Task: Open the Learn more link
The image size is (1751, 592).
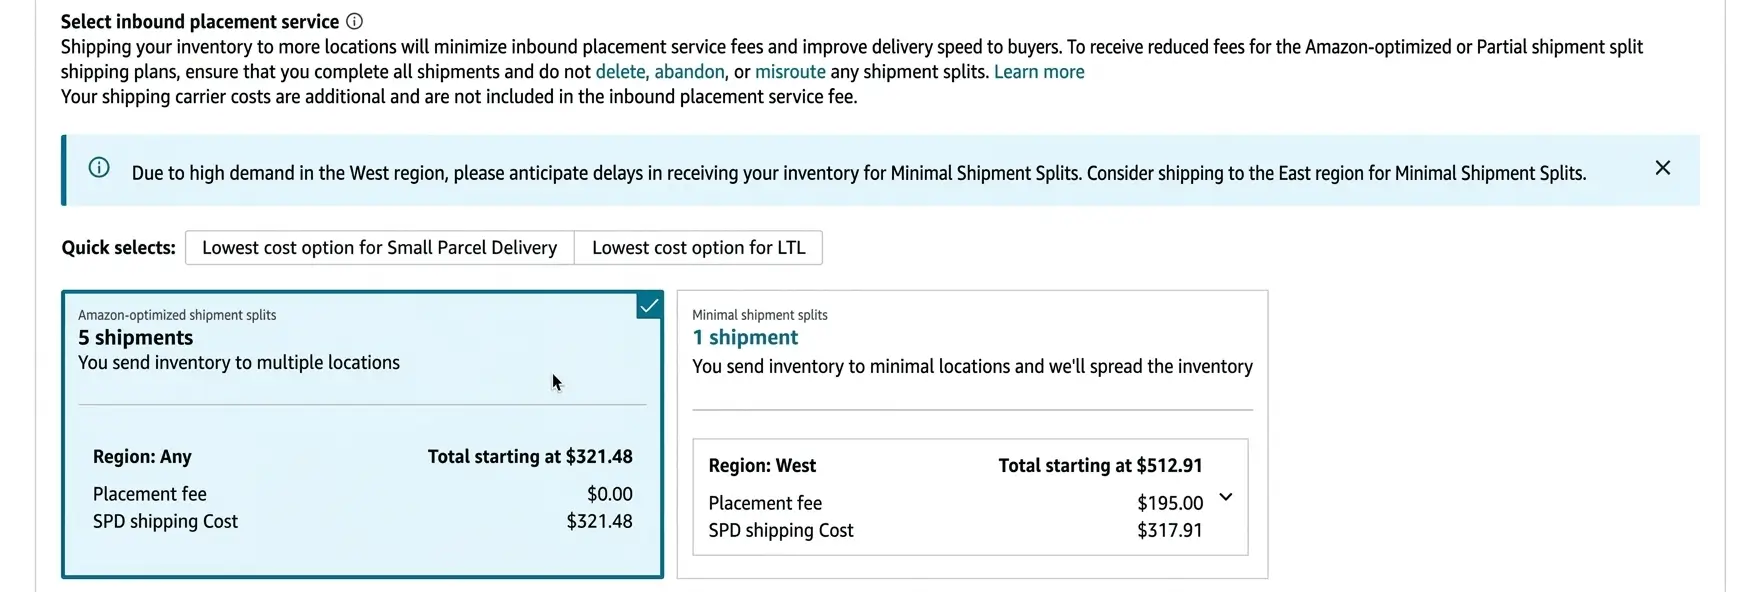Action: [x=1039, y=71]
